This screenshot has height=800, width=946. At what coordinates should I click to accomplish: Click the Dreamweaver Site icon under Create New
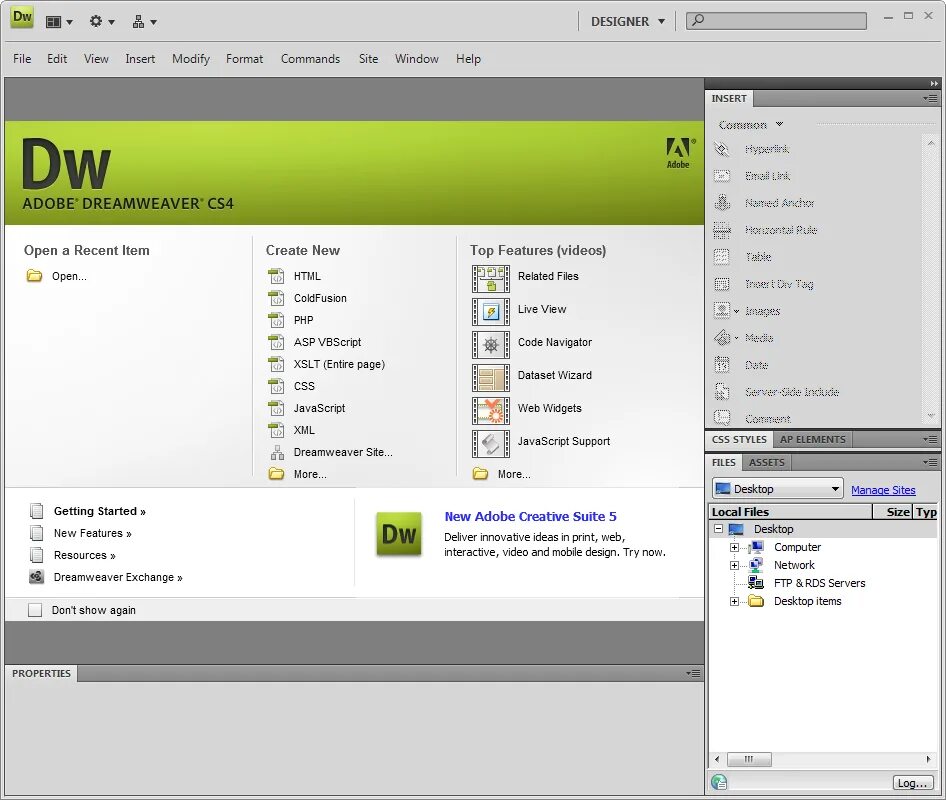pos(277,452)
